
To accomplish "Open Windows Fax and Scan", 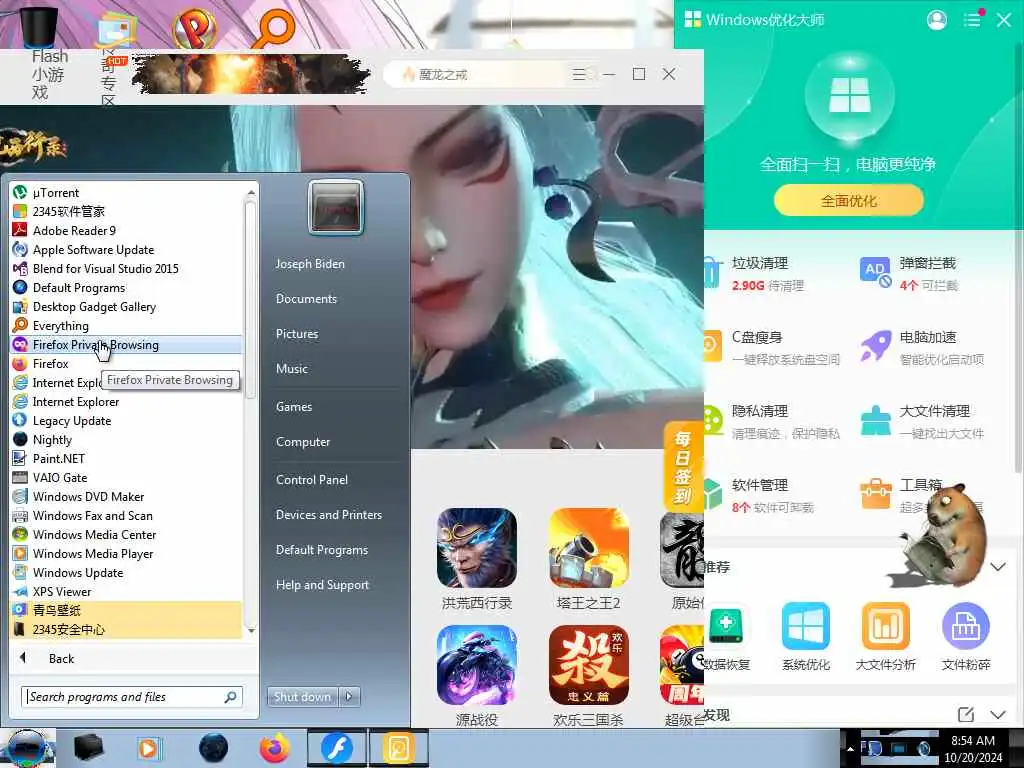I will 126,515.
